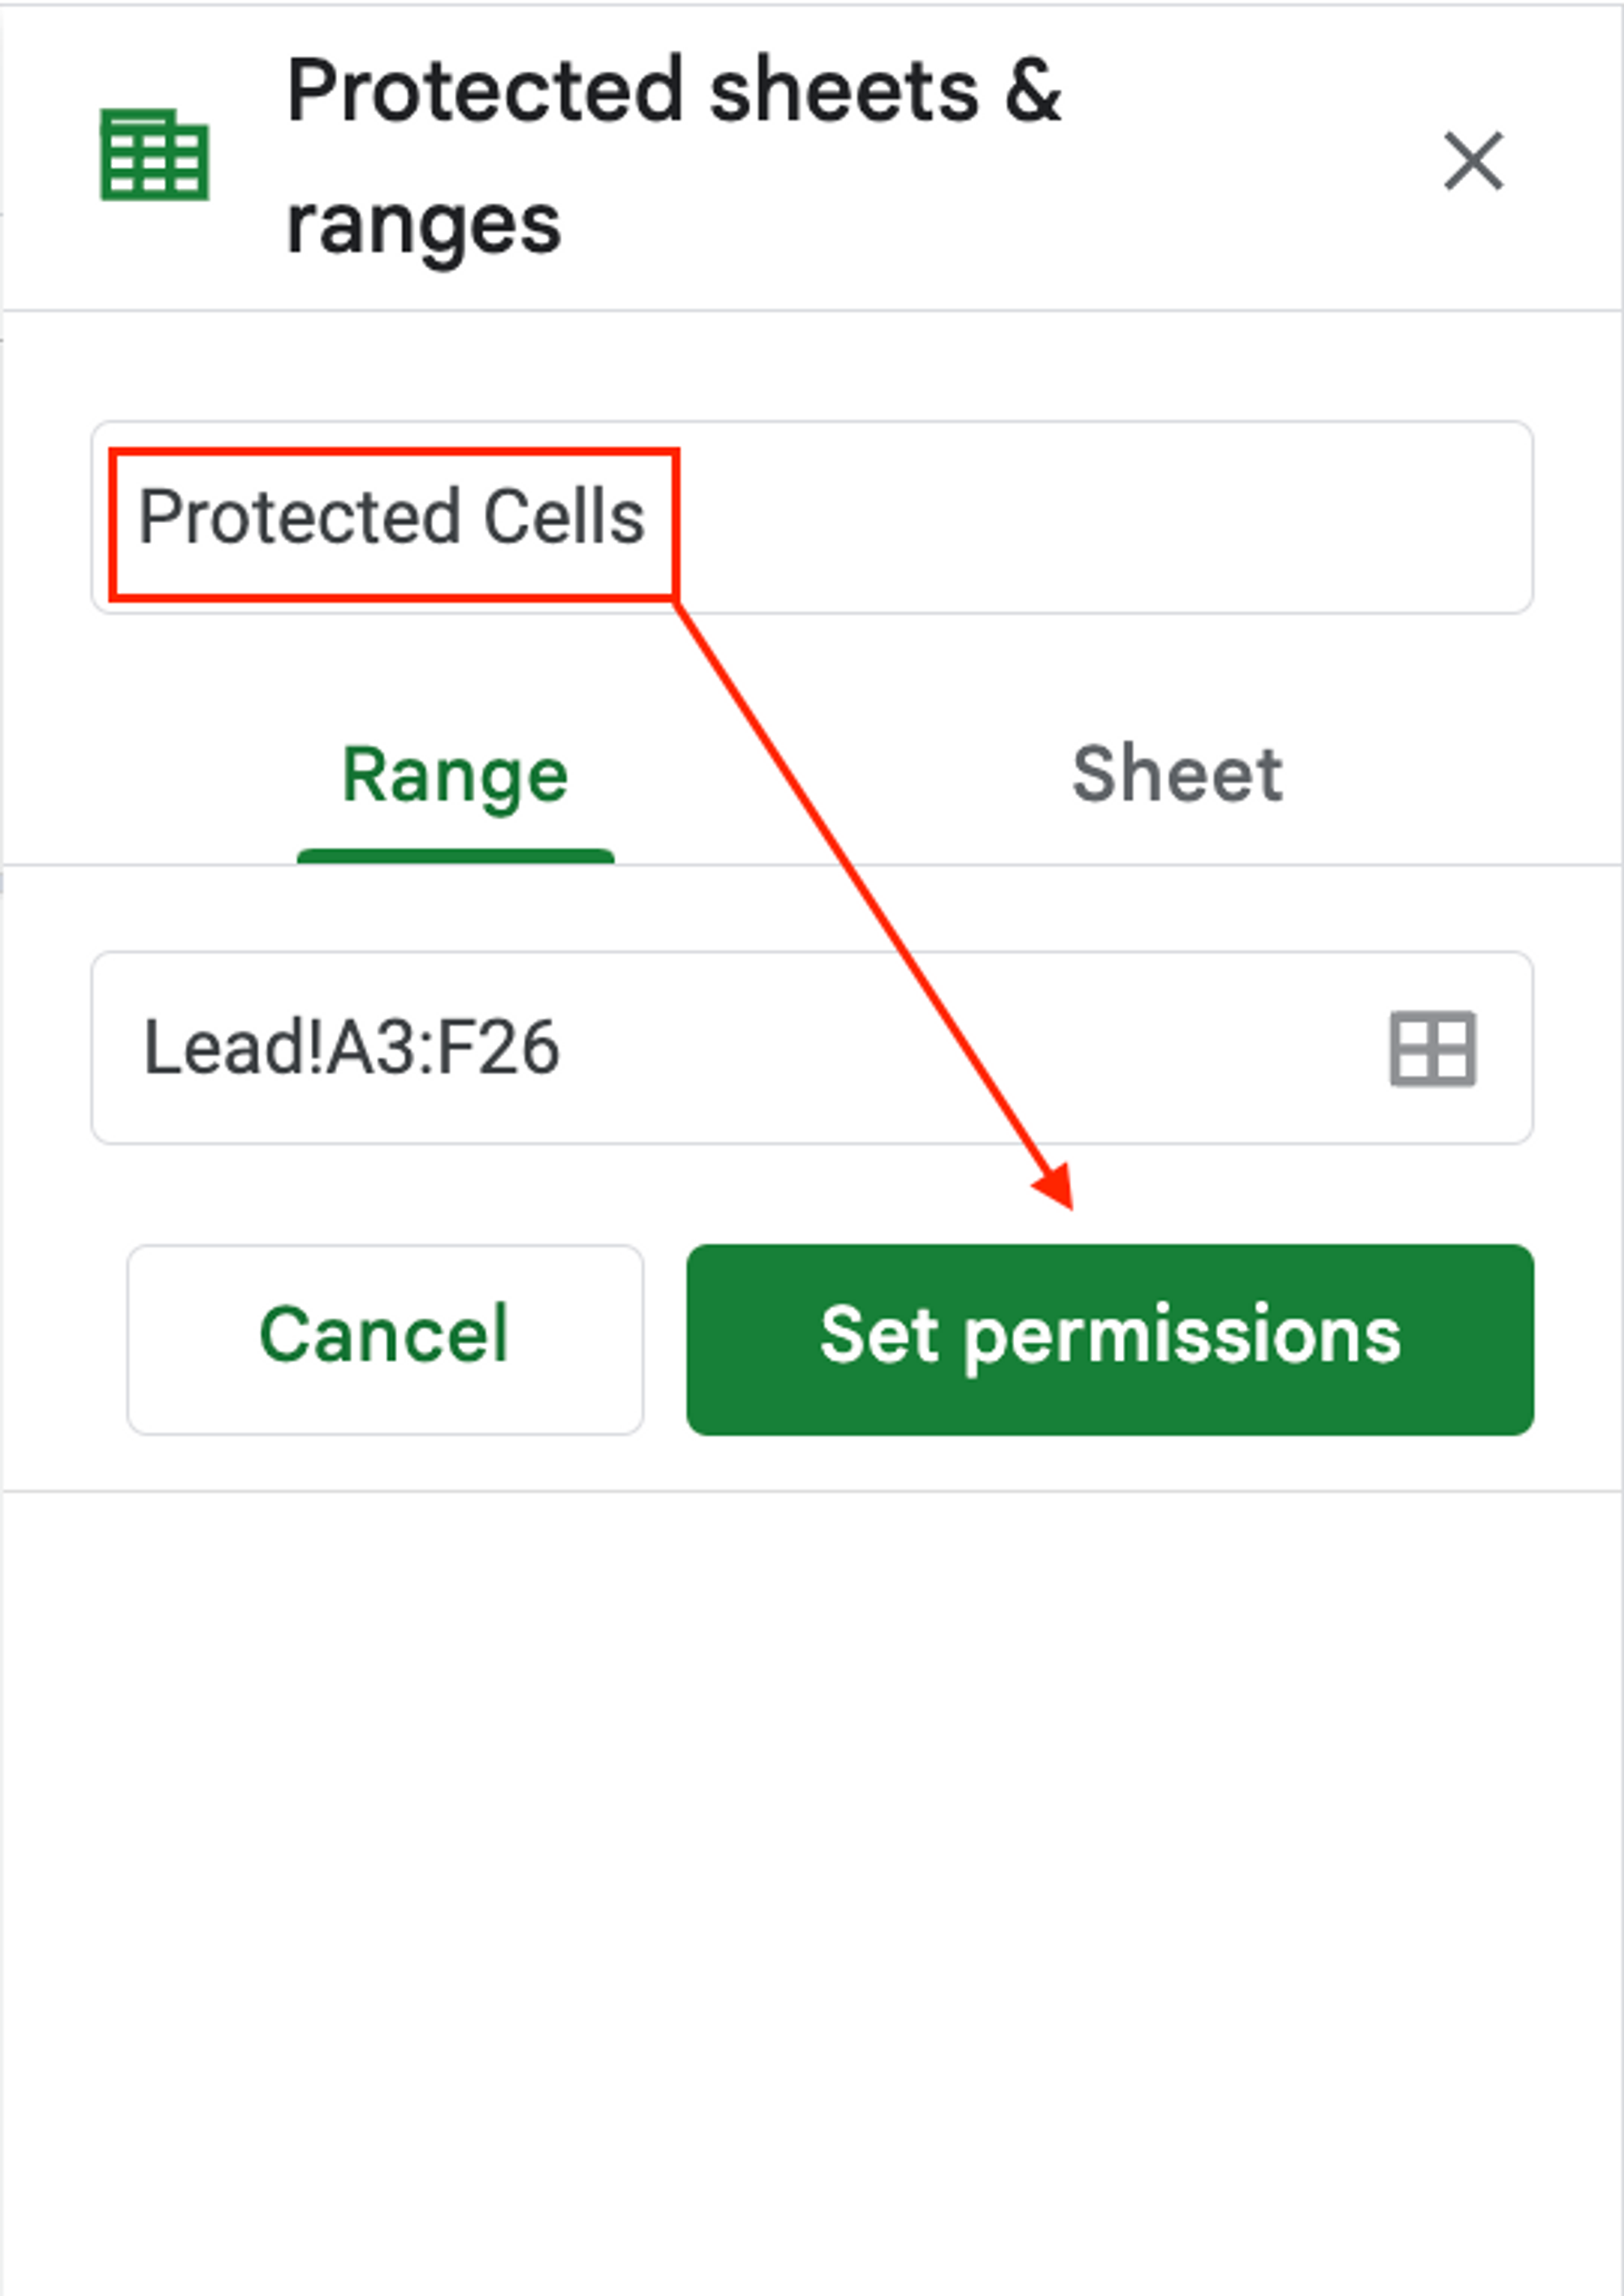Click the word Cells in the description box
This screenshot has width=1624, height=2296.
(x=564, y=518)
